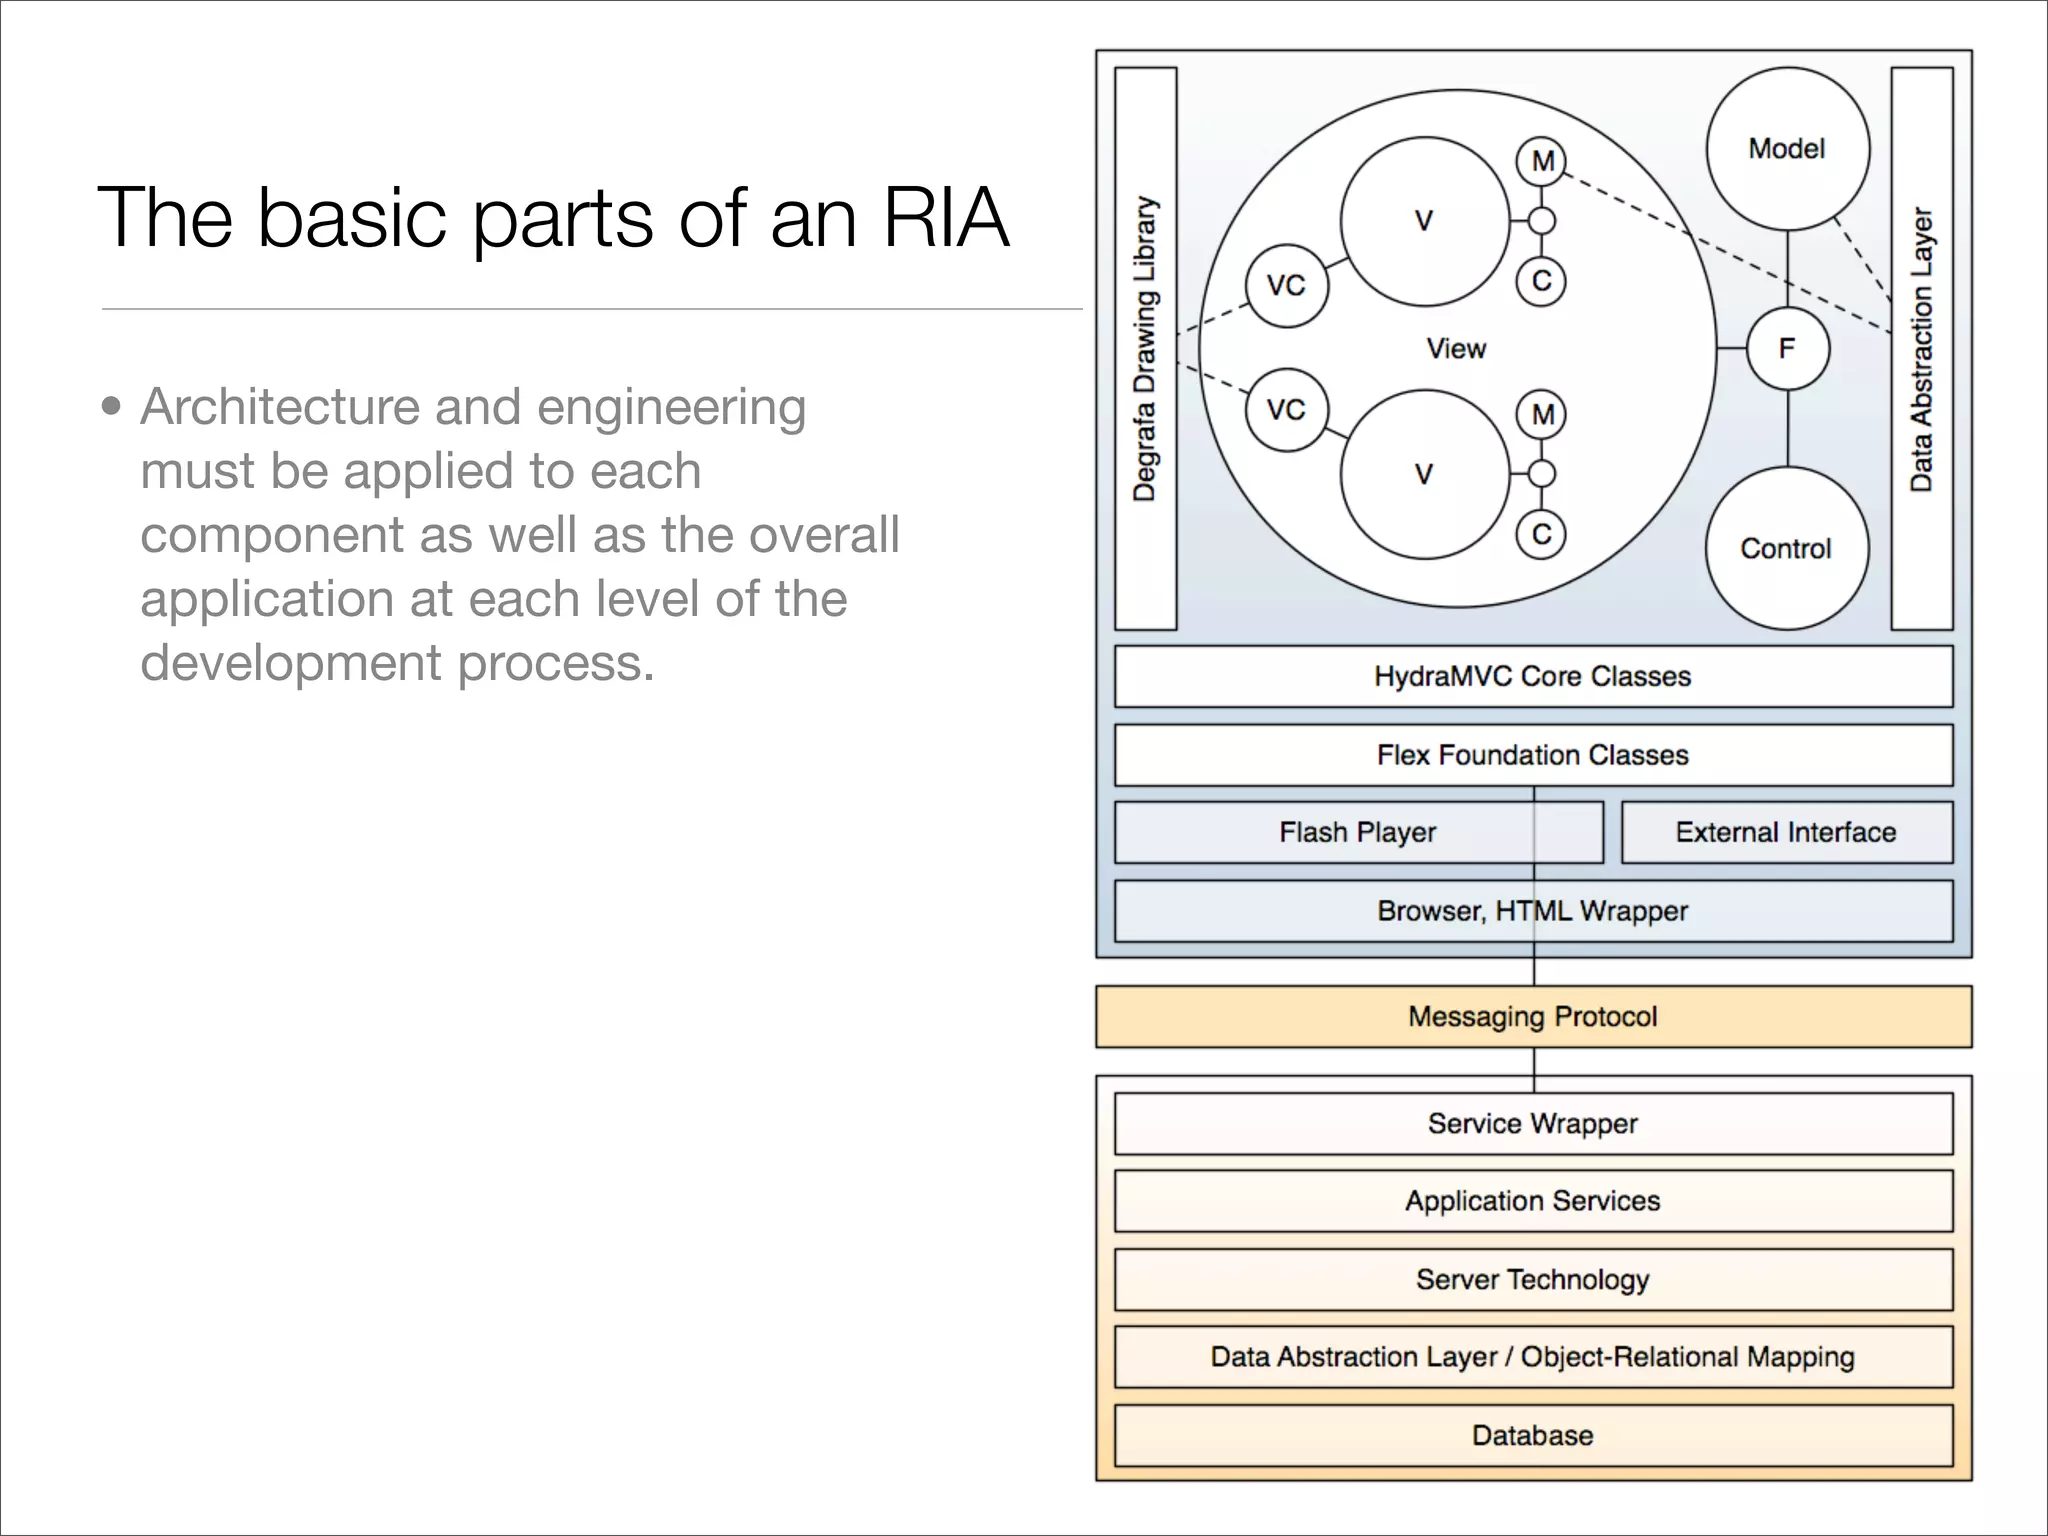Click the bottom C small circle
Image resolution: width=2048 pixels, height=1536 pixels.
point(1542,534)
